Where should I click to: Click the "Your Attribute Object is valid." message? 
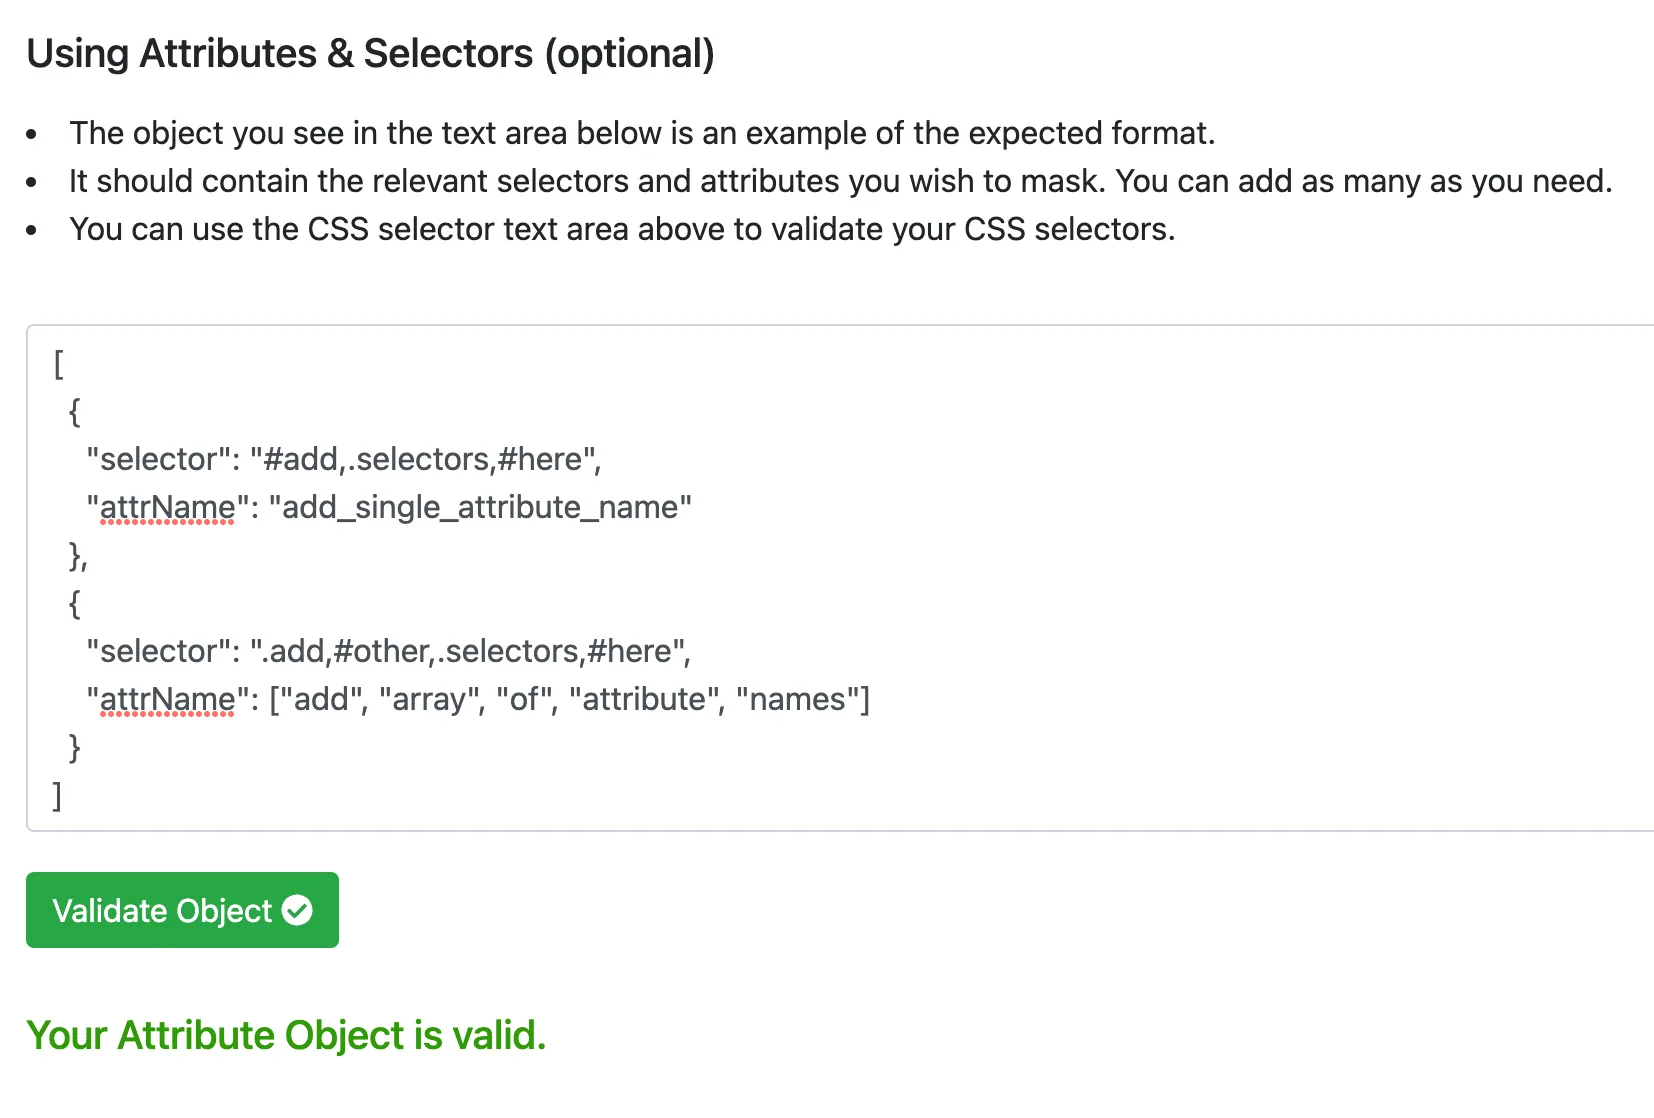click(x=286, y=1035)
